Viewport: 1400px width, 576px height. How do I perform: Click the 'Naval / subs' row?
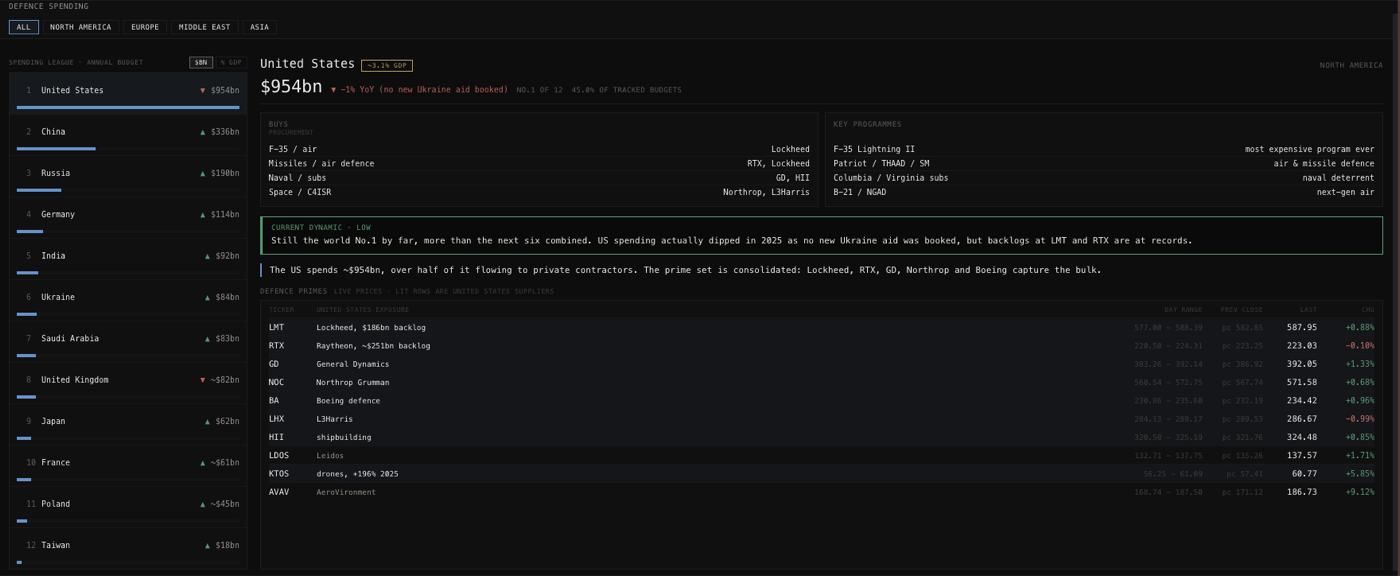click(539, 178)
